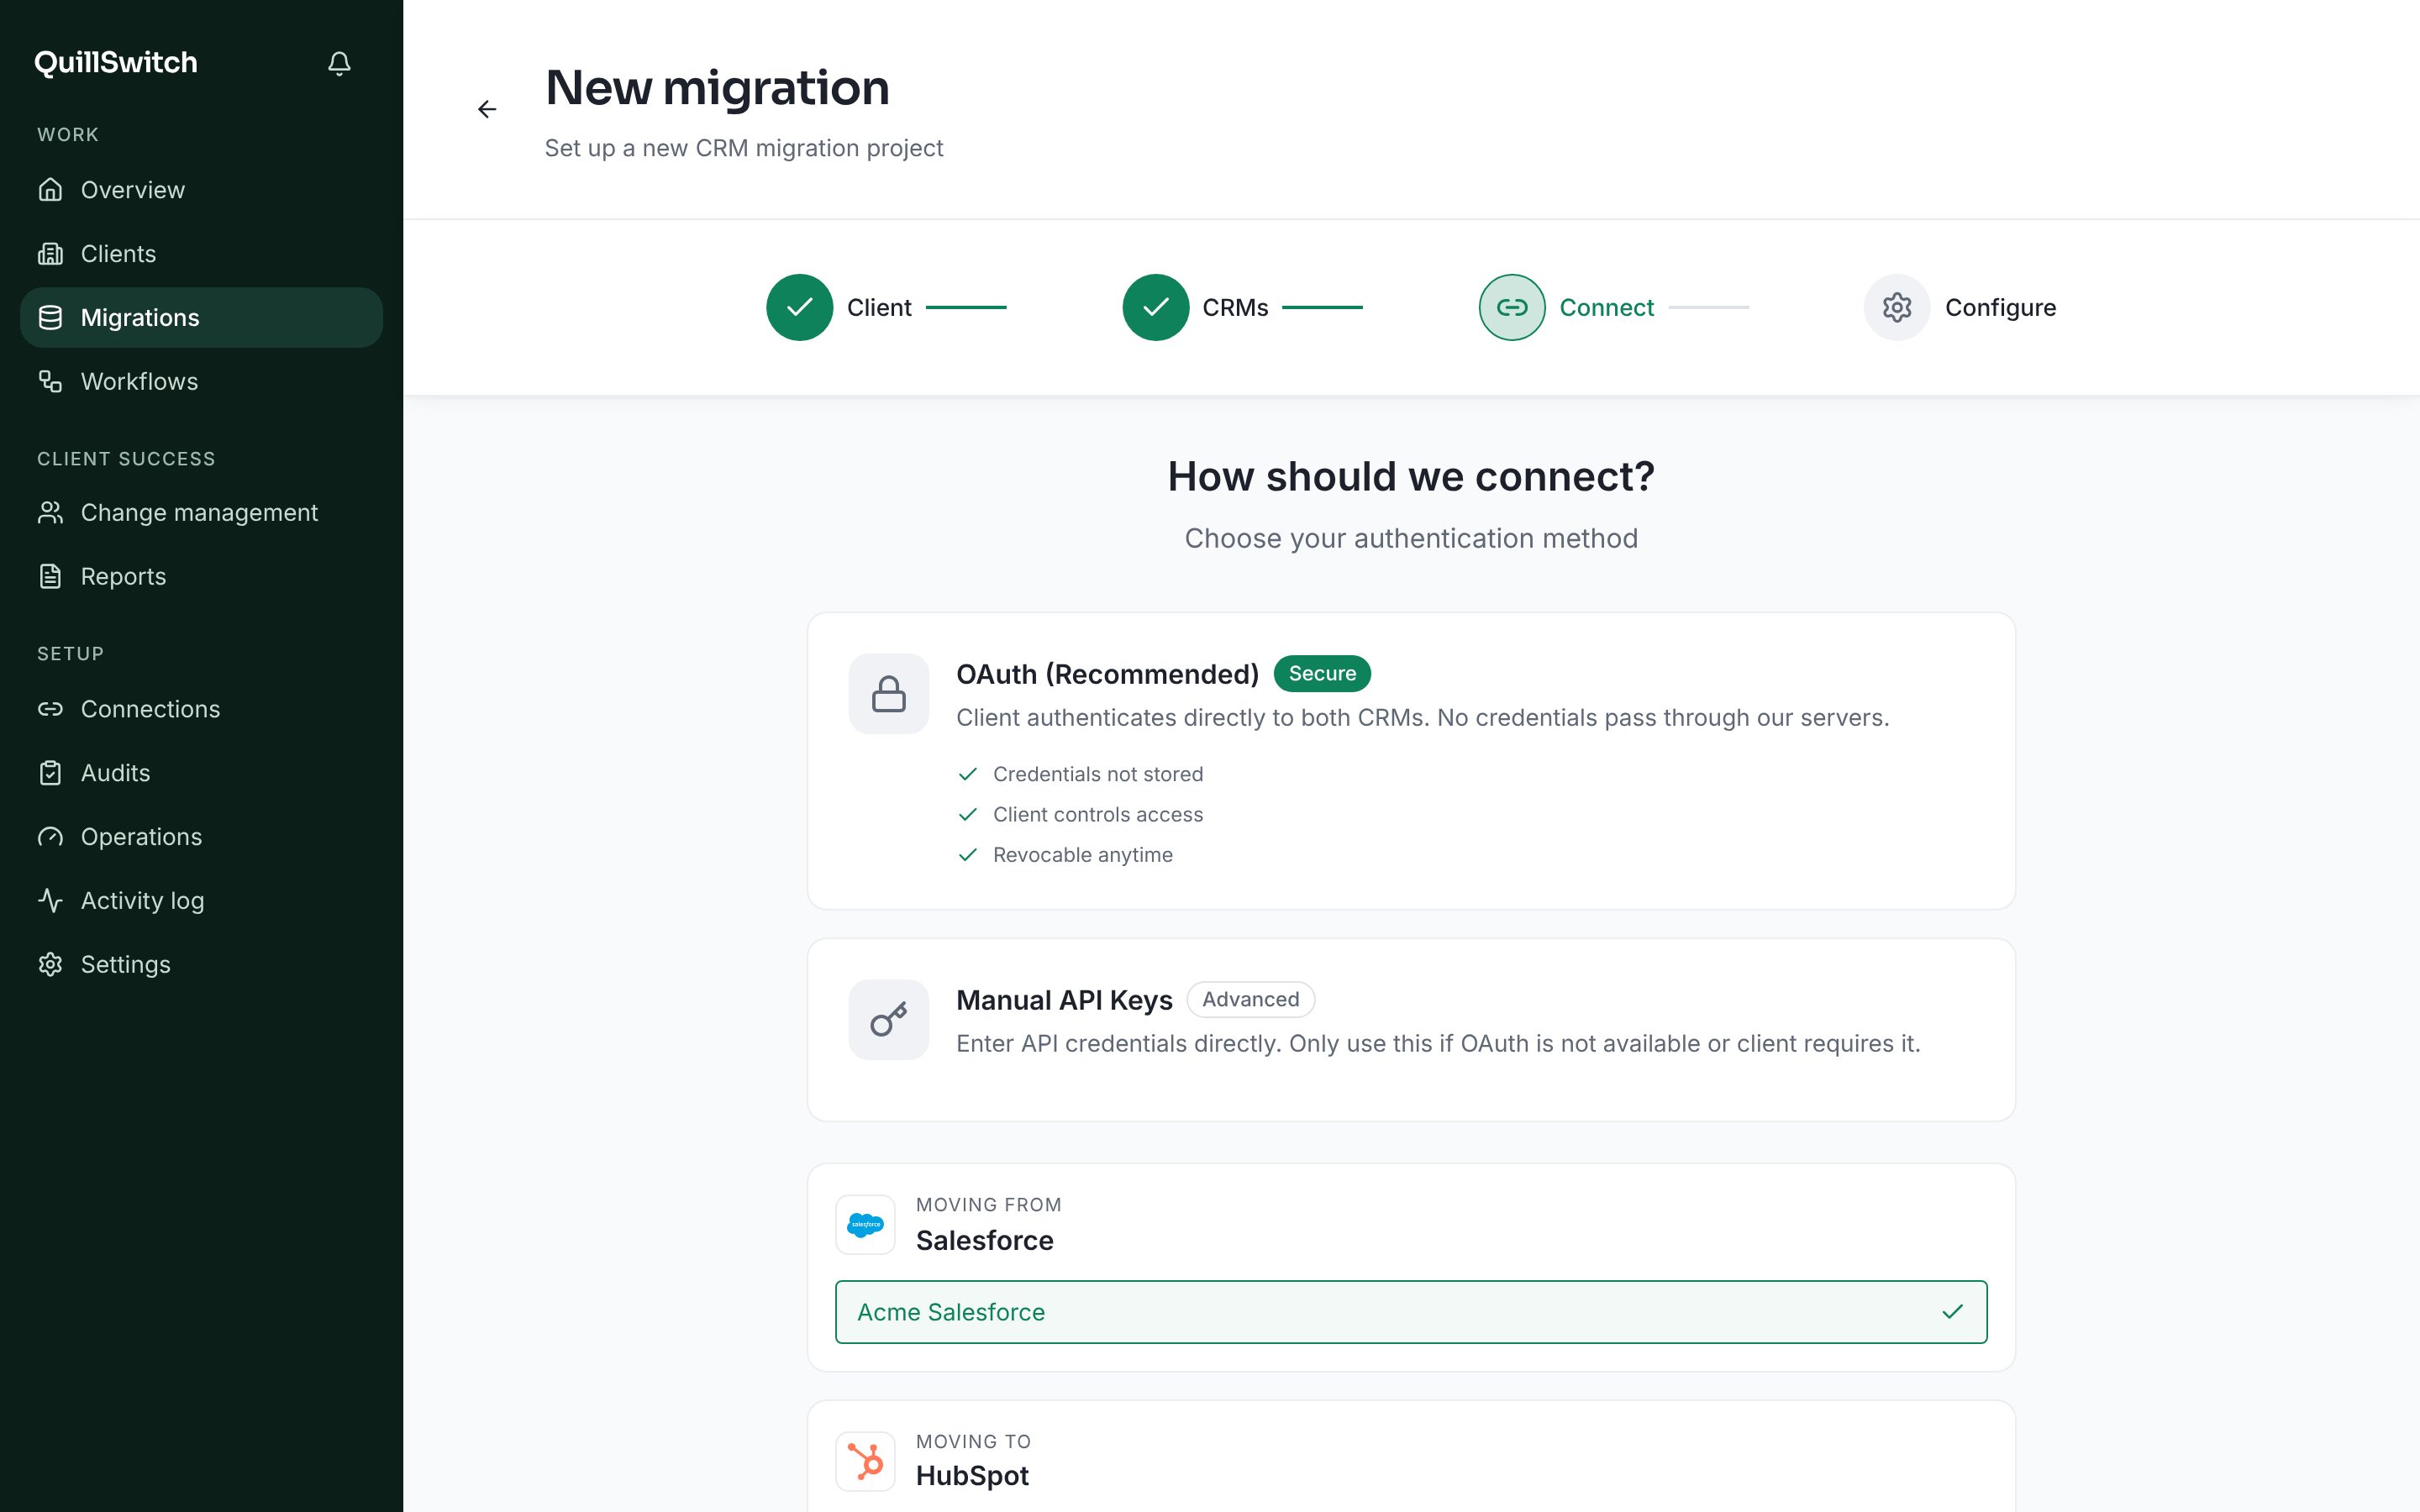Image resolution: width=2420 pixels, height=1512 pixels.
Task: Click the 'New migration' title
Action: (717, 88)
